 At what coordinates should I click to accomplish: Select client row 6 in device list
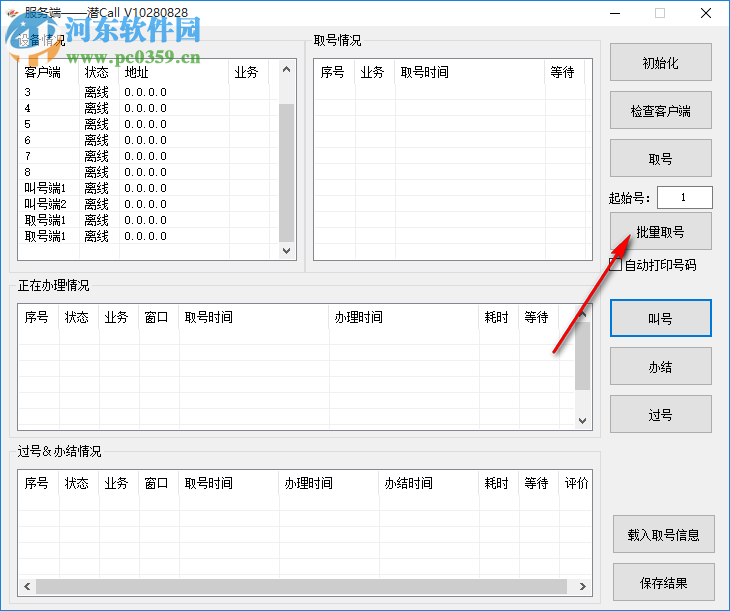pos(148,140)
